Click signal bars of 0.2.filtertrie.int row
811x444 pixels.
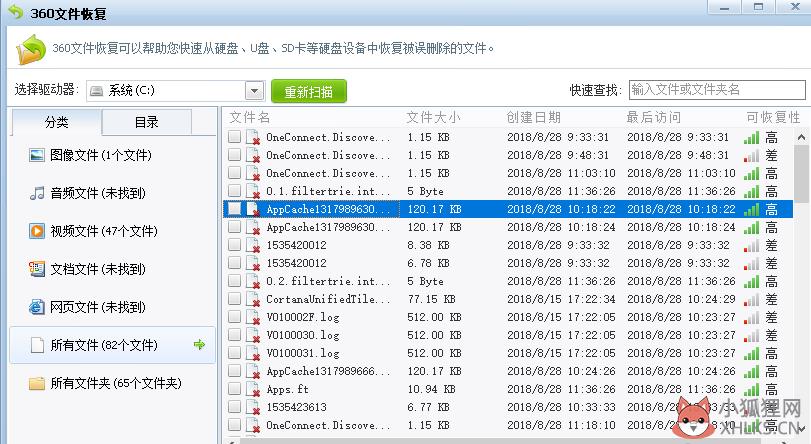(752, 281)
